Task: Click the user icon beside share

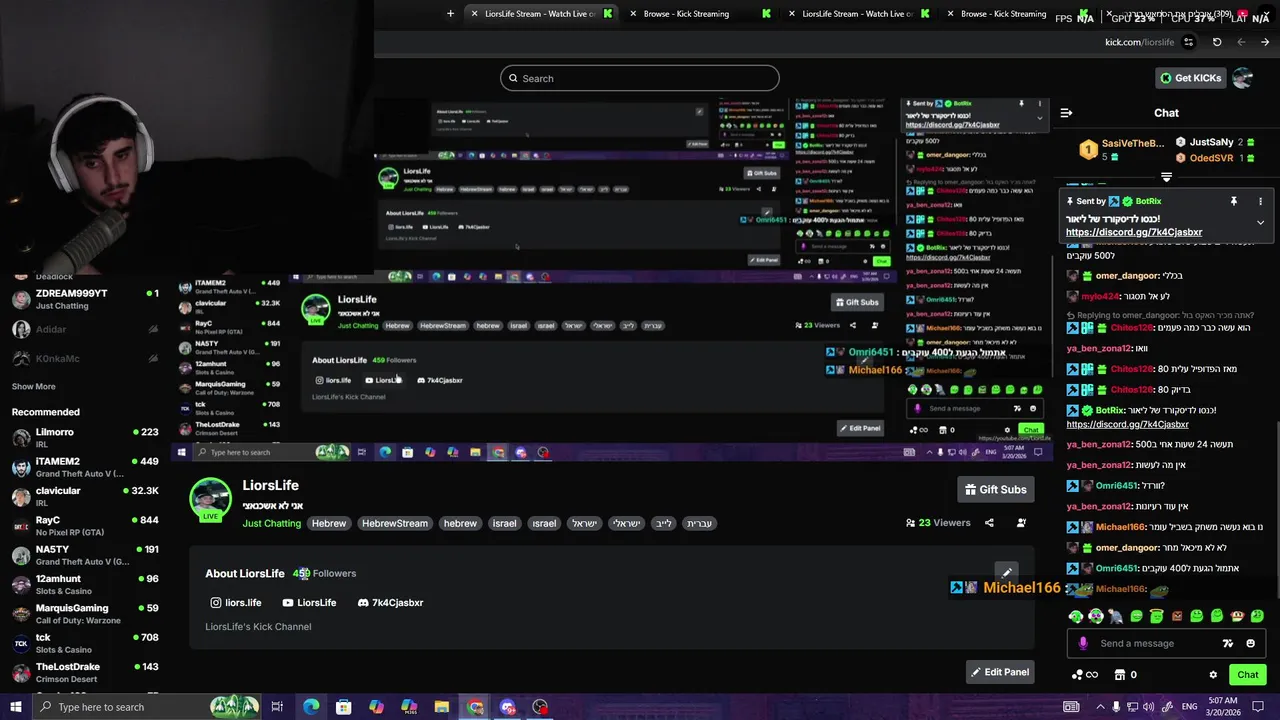Action: point(1021,523)
